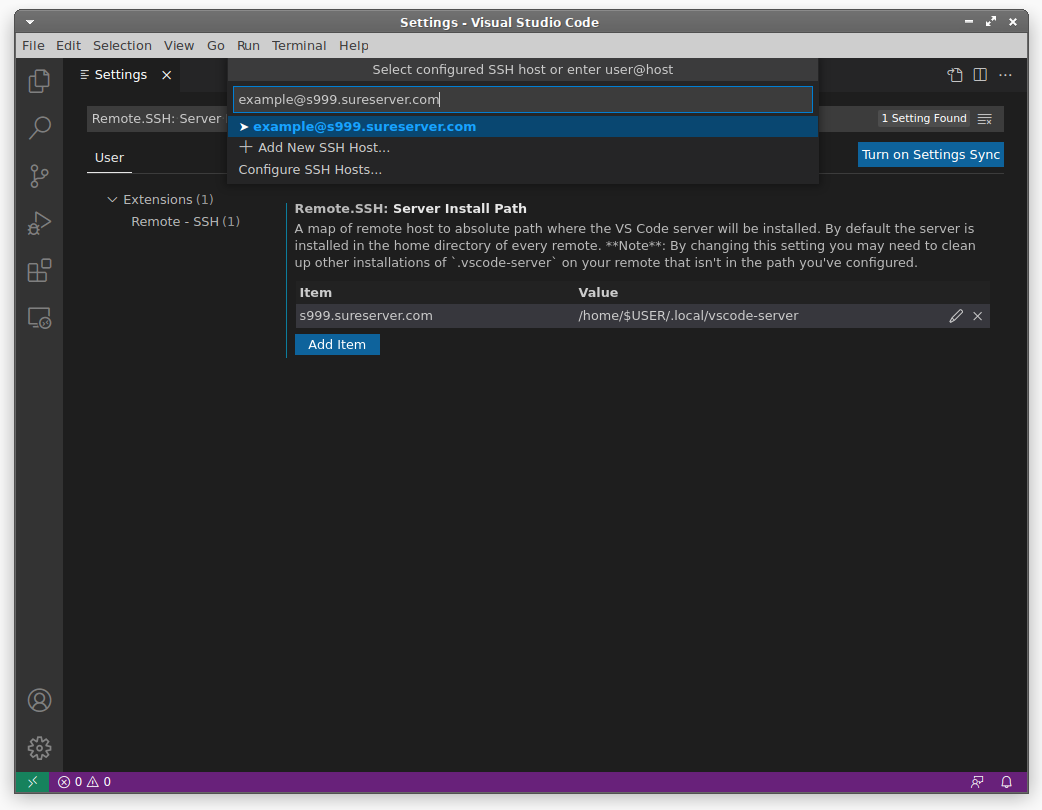
Task: Open the Run menu
Action: click(248, 46)
